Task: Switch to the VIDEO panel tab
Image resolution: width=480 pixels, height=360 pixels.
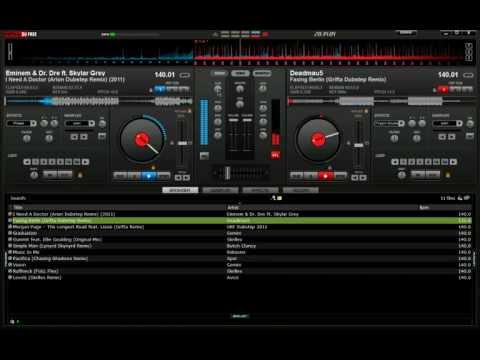Action: [x=240, y=73]
